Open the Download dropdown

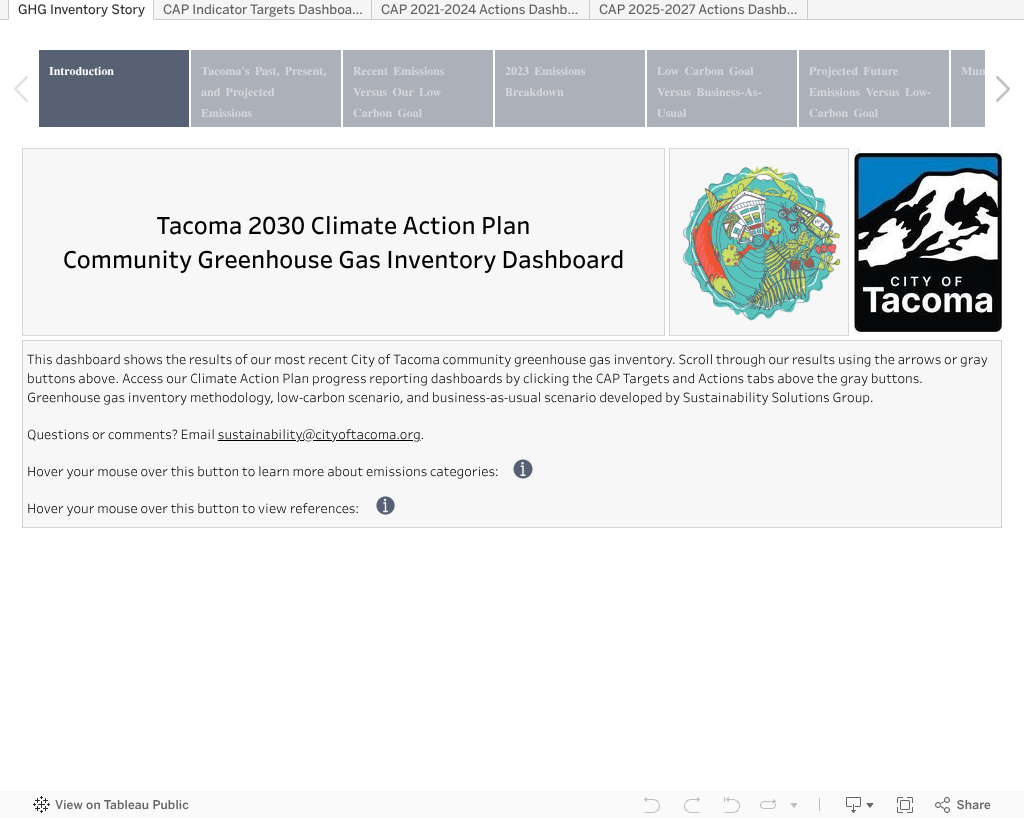(x=859, y=805)
